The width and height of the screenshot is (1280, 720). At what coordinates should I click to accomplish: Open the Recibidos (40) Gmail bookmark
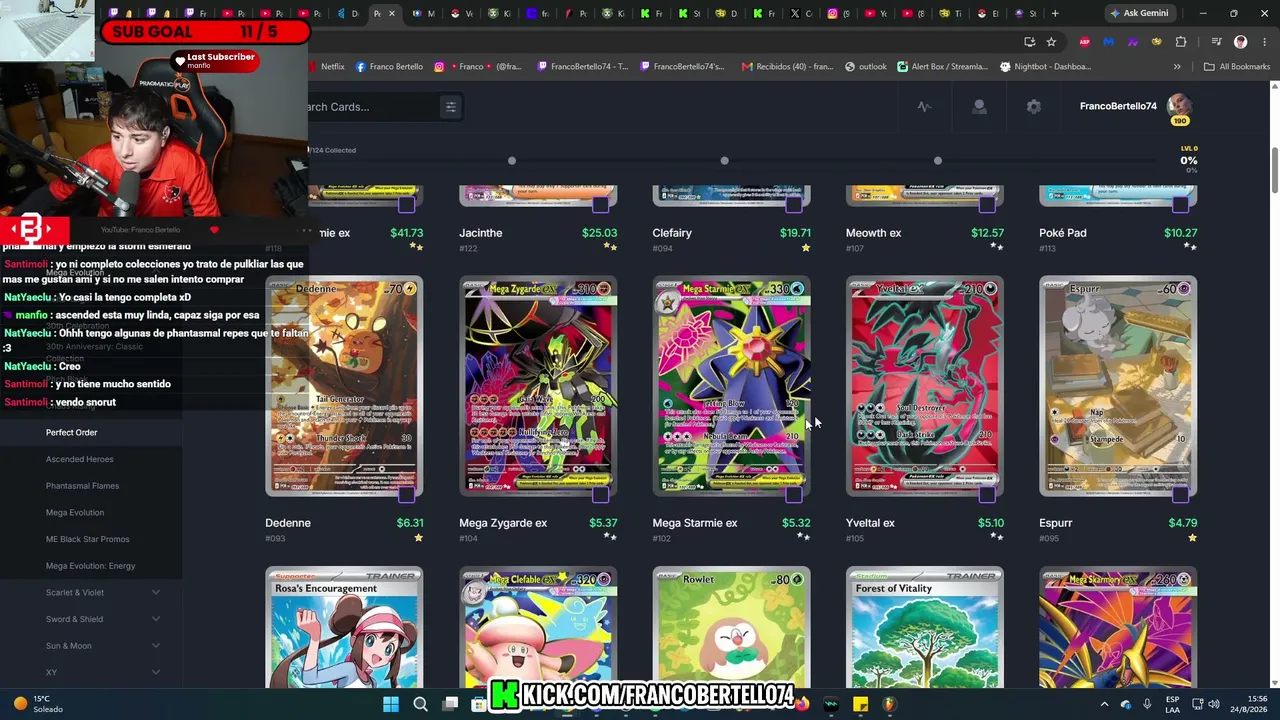tap(787, 67)
